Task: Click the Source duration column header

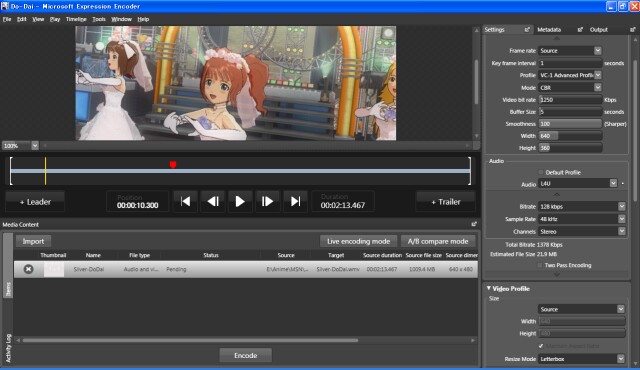Action: tap(382, 255)
